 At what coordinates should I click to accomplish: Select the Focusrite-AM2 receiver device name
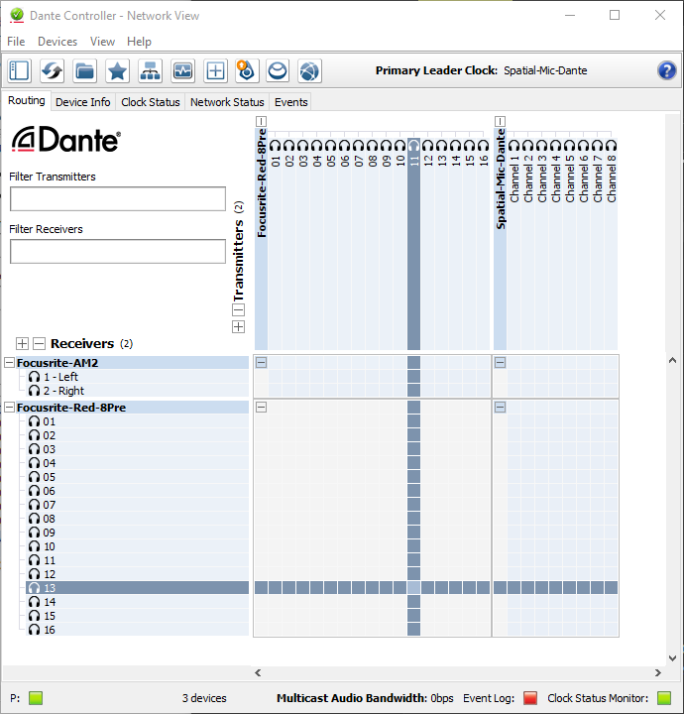point(57,363)
